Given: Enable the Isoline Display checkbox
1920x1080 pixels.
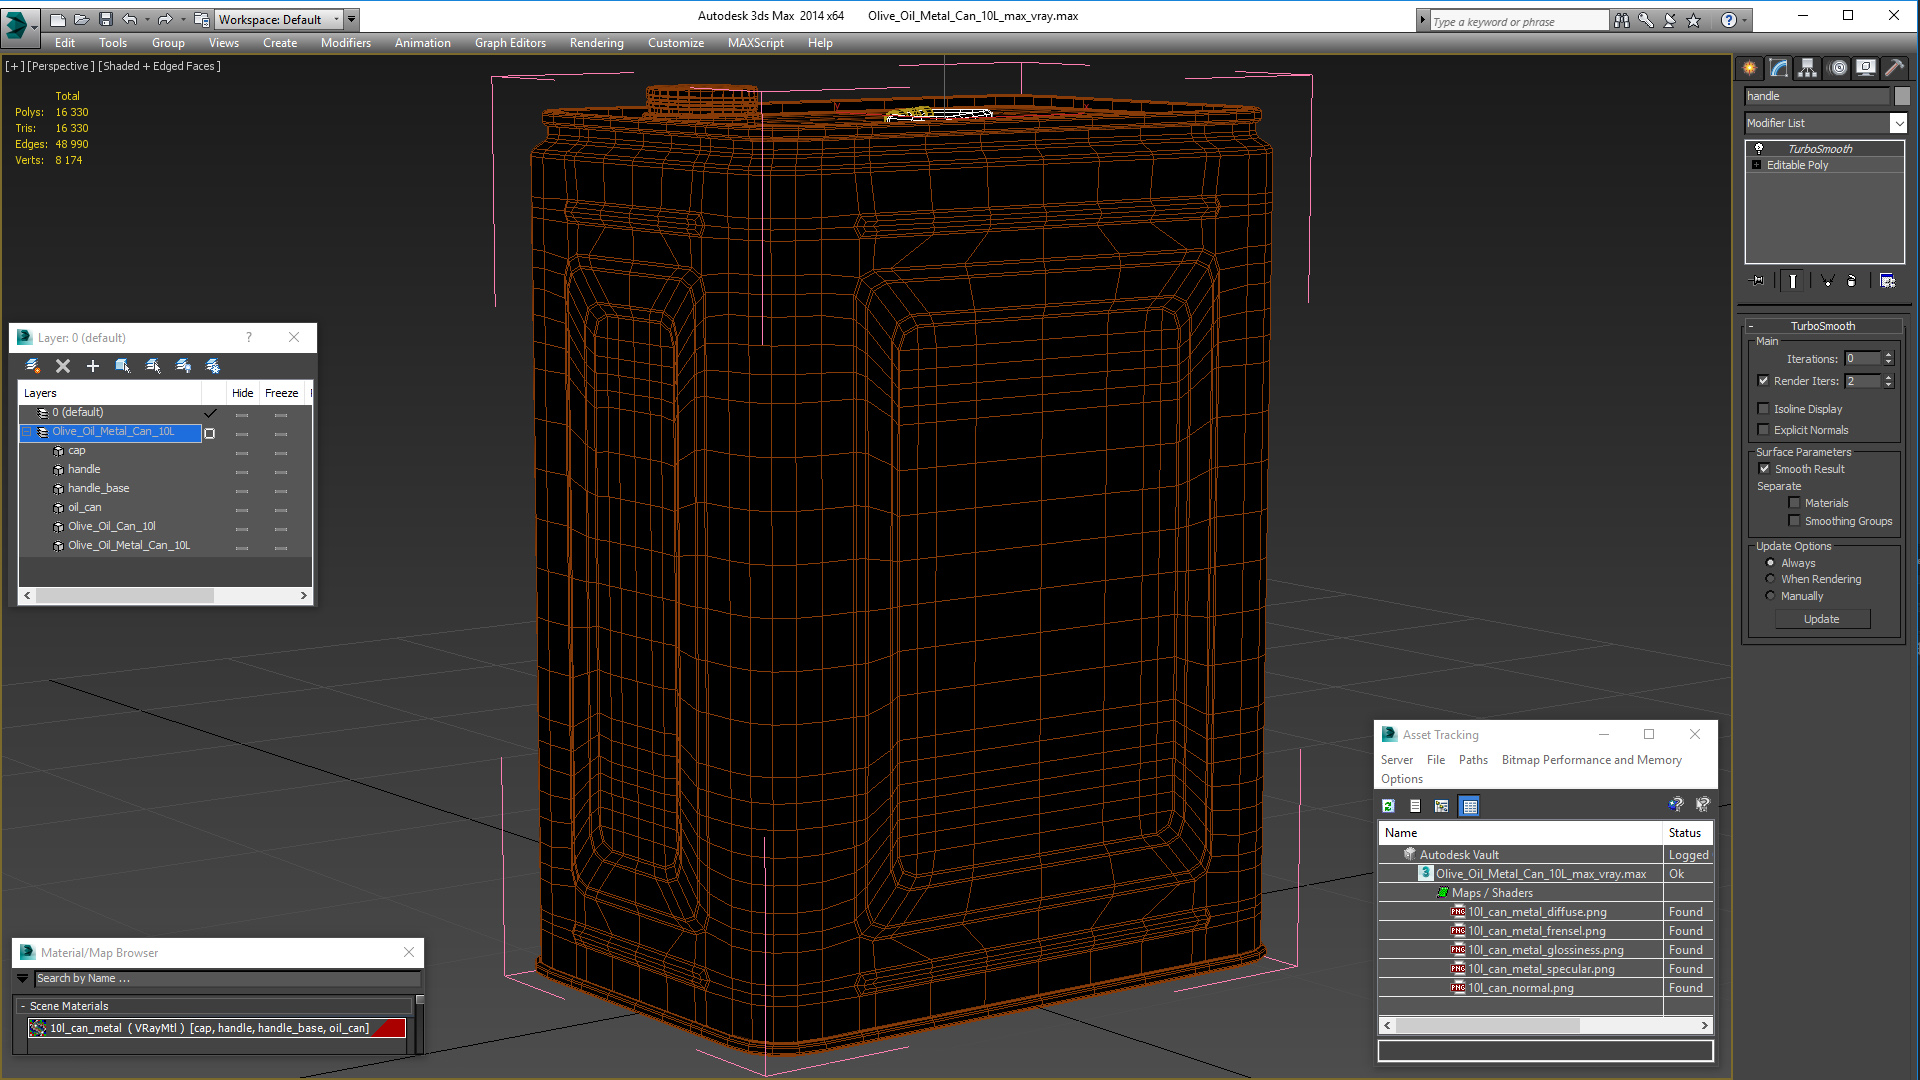Looking at the screenshot, I should click(1764, 409).
